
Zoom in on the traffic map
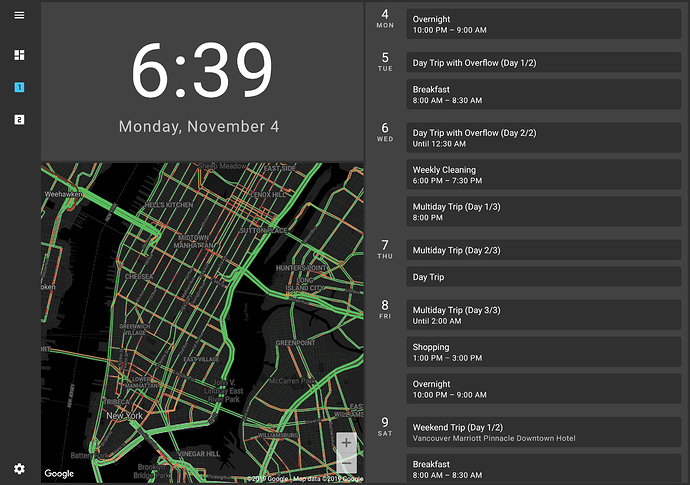pos(346,443)
